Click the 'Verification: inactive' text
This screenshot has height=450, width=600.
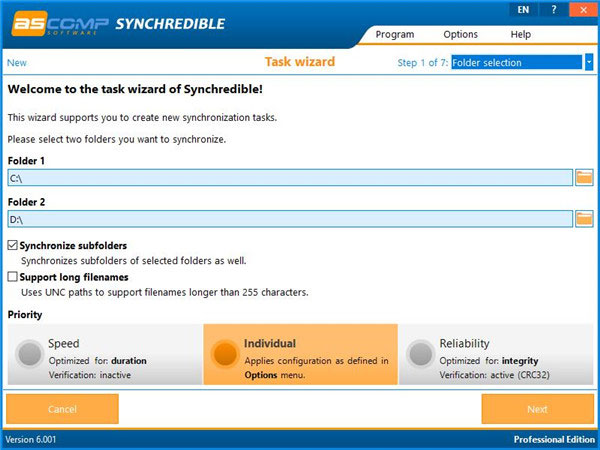90,375
